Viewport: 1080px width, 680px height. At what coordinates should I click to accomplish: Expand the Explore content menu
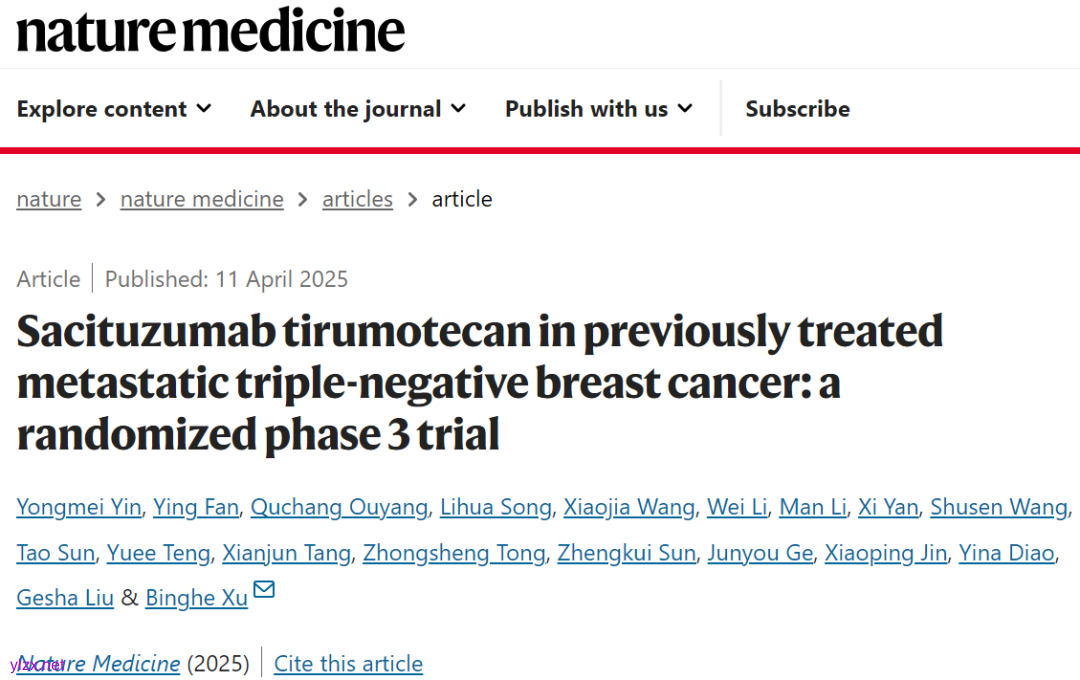pos(114,109)
